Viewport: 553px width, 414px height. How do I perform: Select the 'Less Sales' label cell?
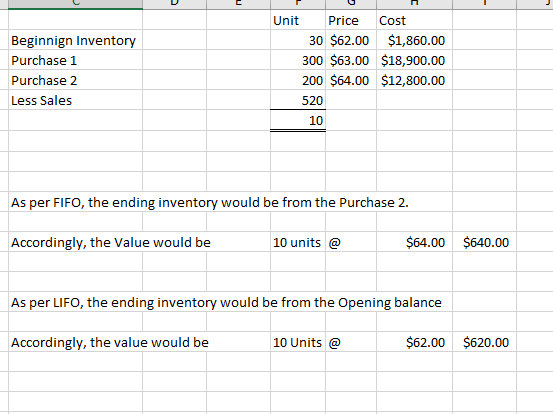(75, 101)
